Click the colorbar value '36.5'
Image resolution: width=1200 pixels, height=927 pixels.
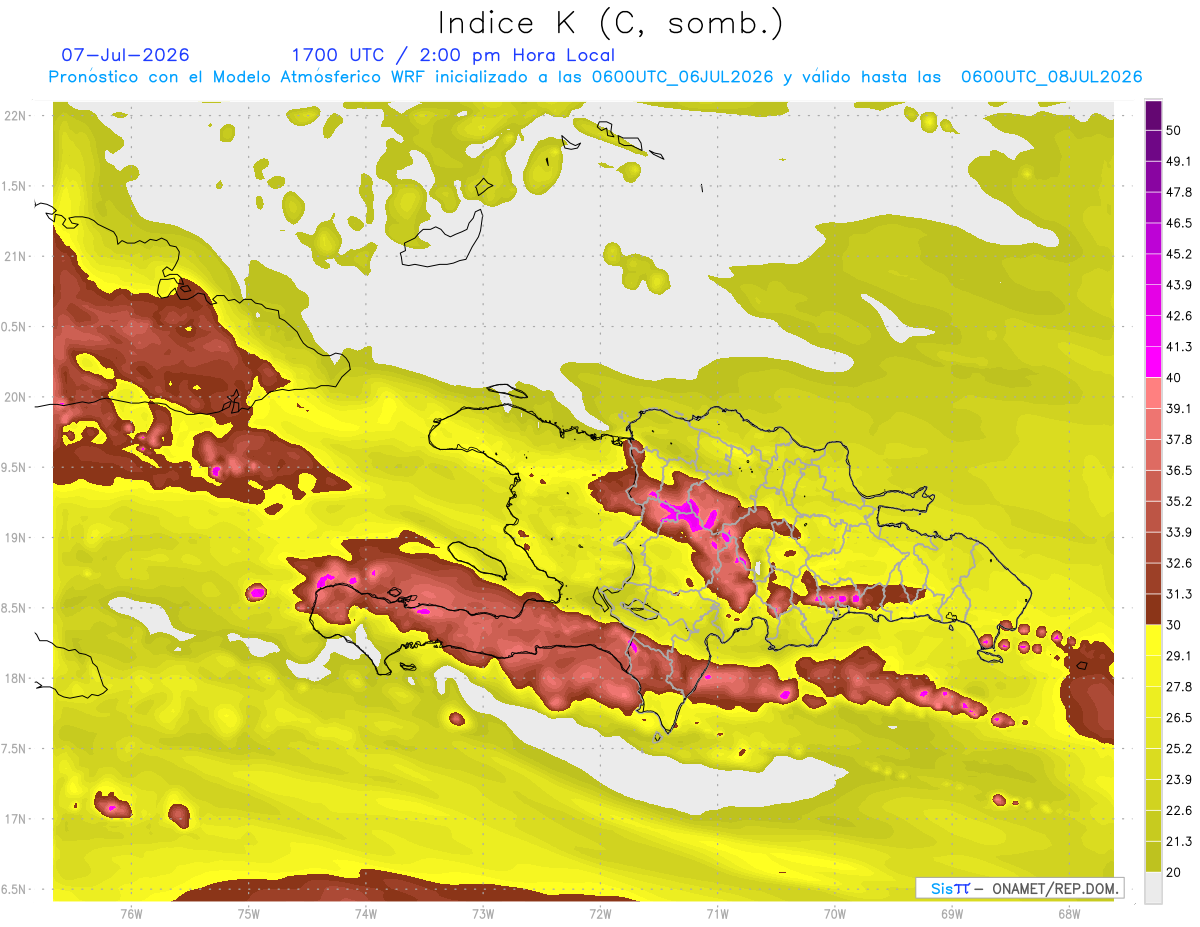pyautogui.click(x=1178, y=470)
